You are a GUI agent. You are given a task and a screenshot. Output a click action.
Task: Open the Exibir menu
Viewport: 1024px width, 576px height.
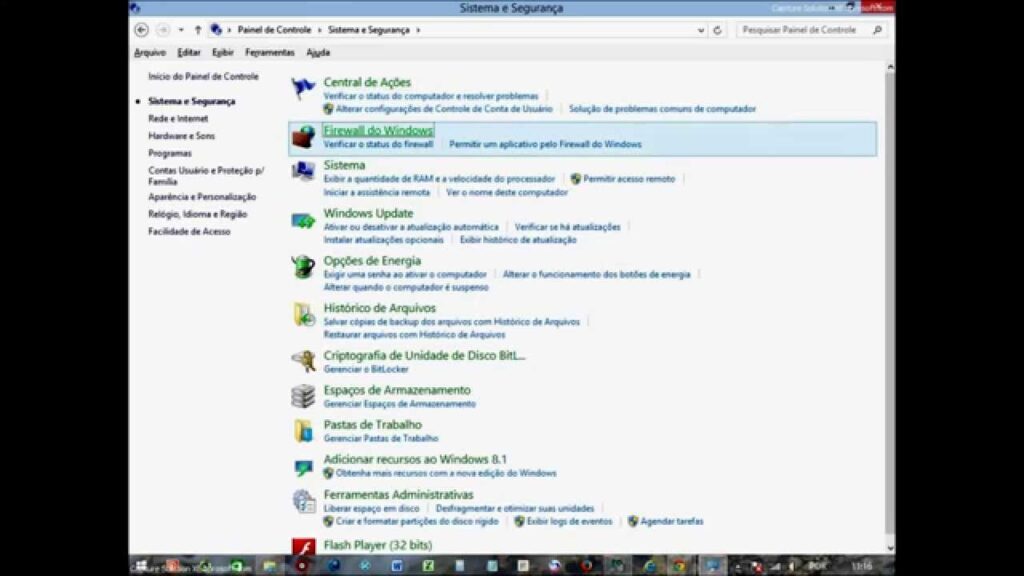tap(223, 52)
